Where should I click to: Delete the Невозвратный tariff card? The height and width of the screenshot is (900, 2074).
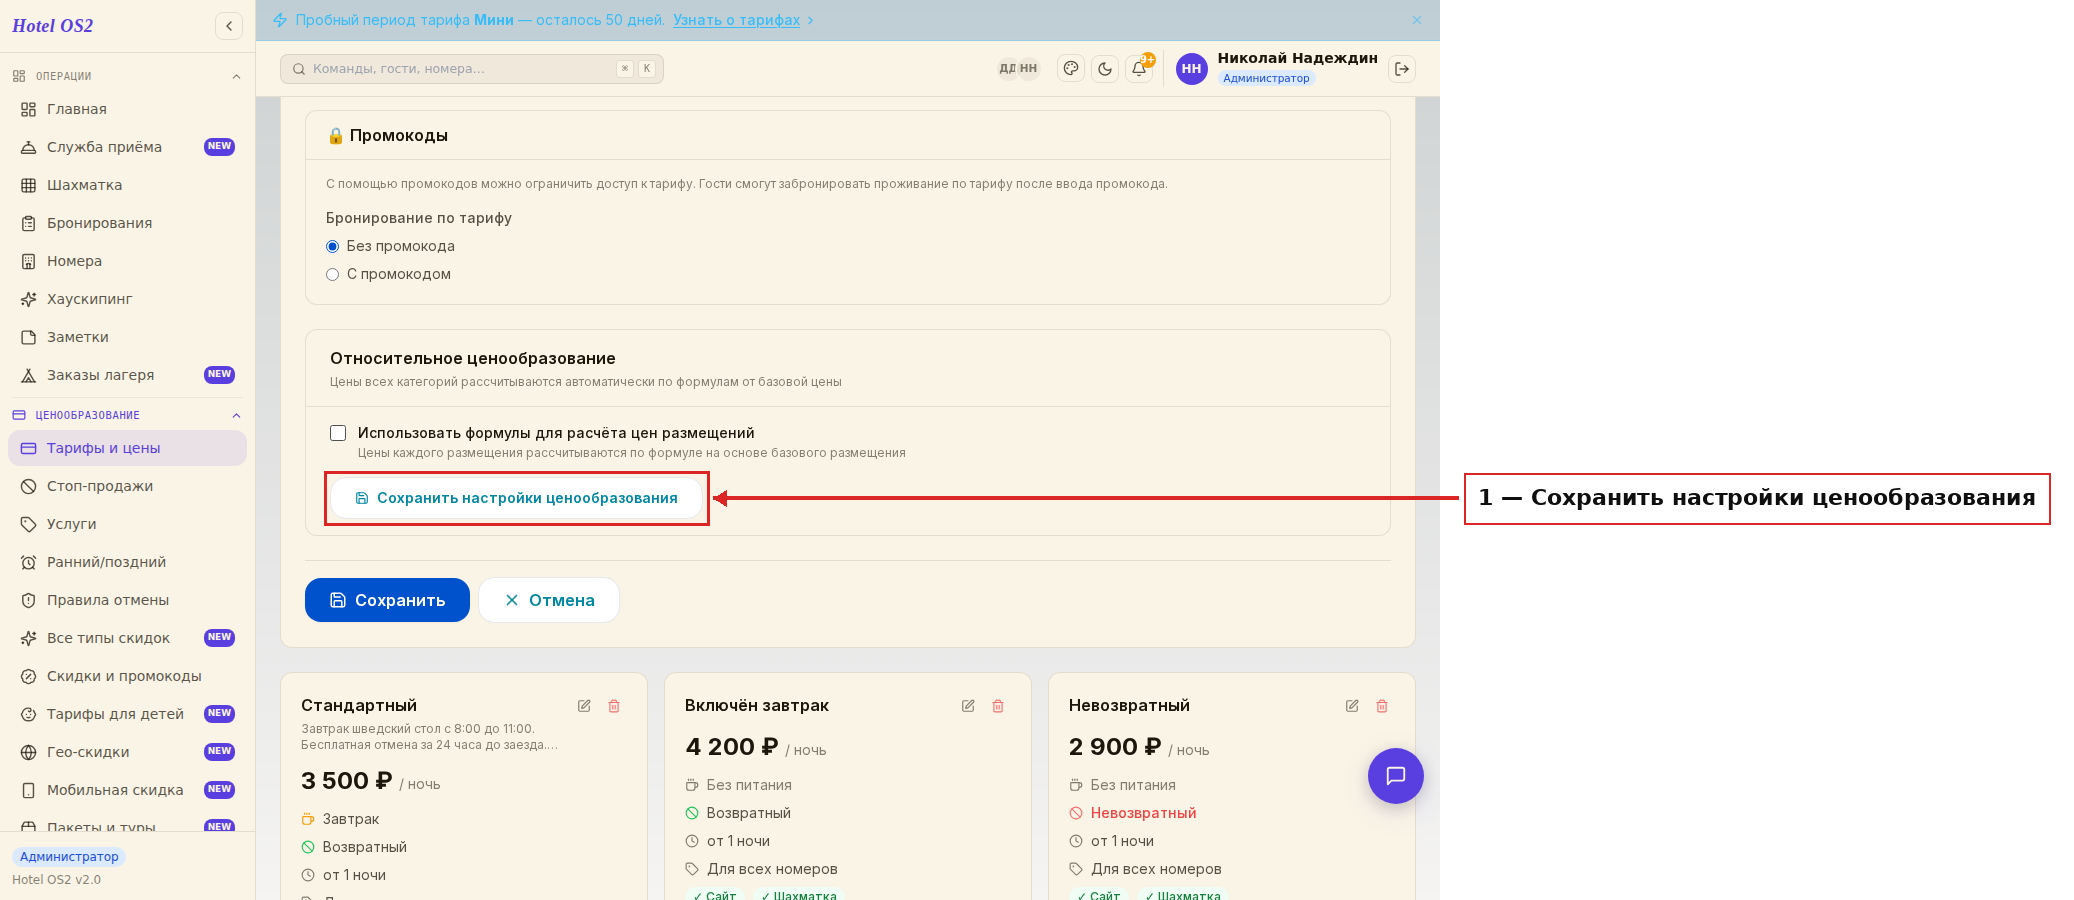[x=1382, y=706]
